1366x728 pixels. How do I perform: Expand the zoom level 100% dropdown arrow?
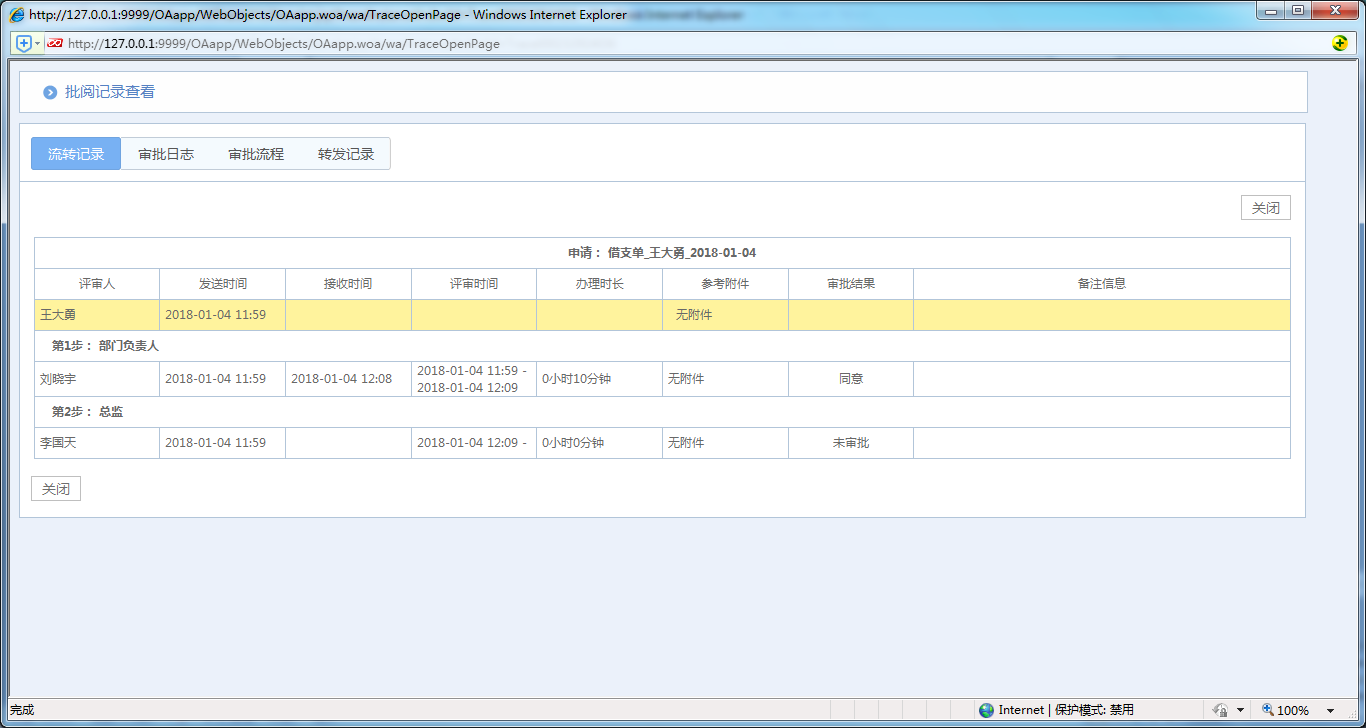(x=1331, y=711)
